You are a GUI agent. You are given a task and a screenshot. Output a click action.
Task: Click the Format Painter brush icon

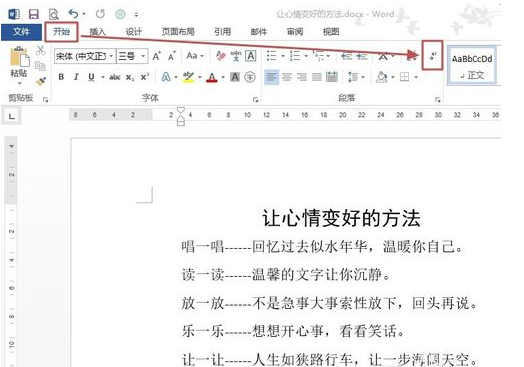point(40,81)
